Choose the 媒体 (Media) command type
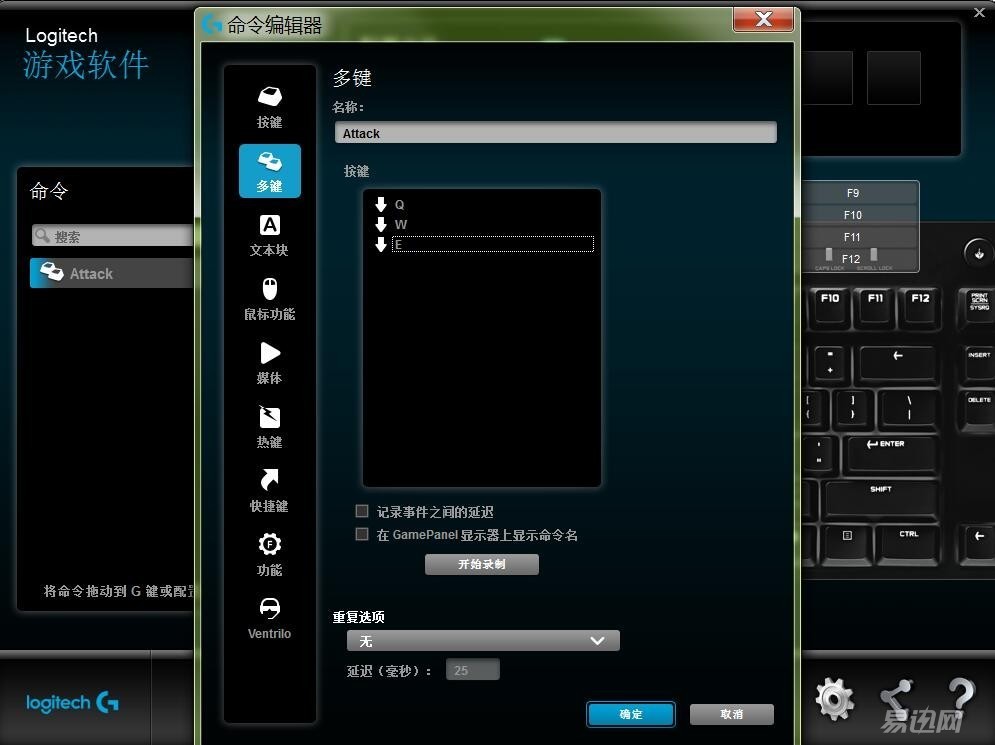 pyautogui.click(x=268, y=362)
